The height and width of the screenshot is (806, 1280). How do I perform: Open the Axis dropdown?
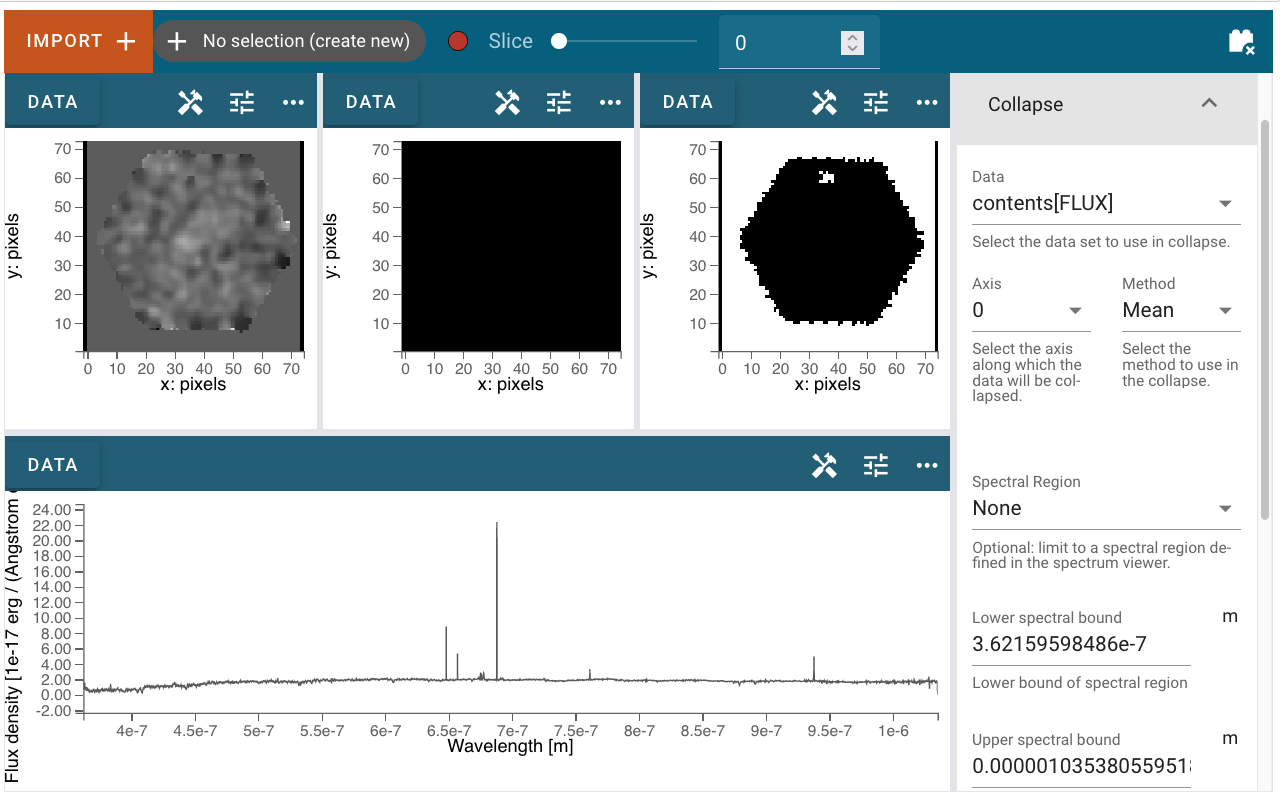1031,311
